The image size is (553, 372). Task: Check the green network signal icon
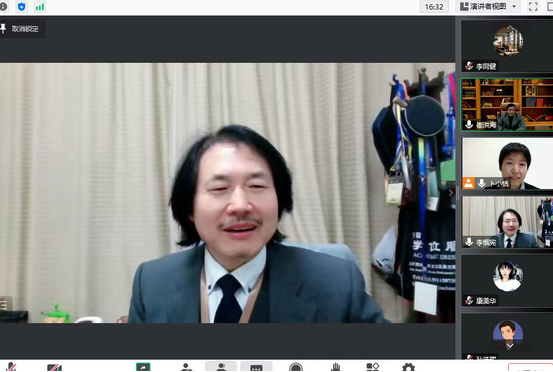tap(40, 6)
